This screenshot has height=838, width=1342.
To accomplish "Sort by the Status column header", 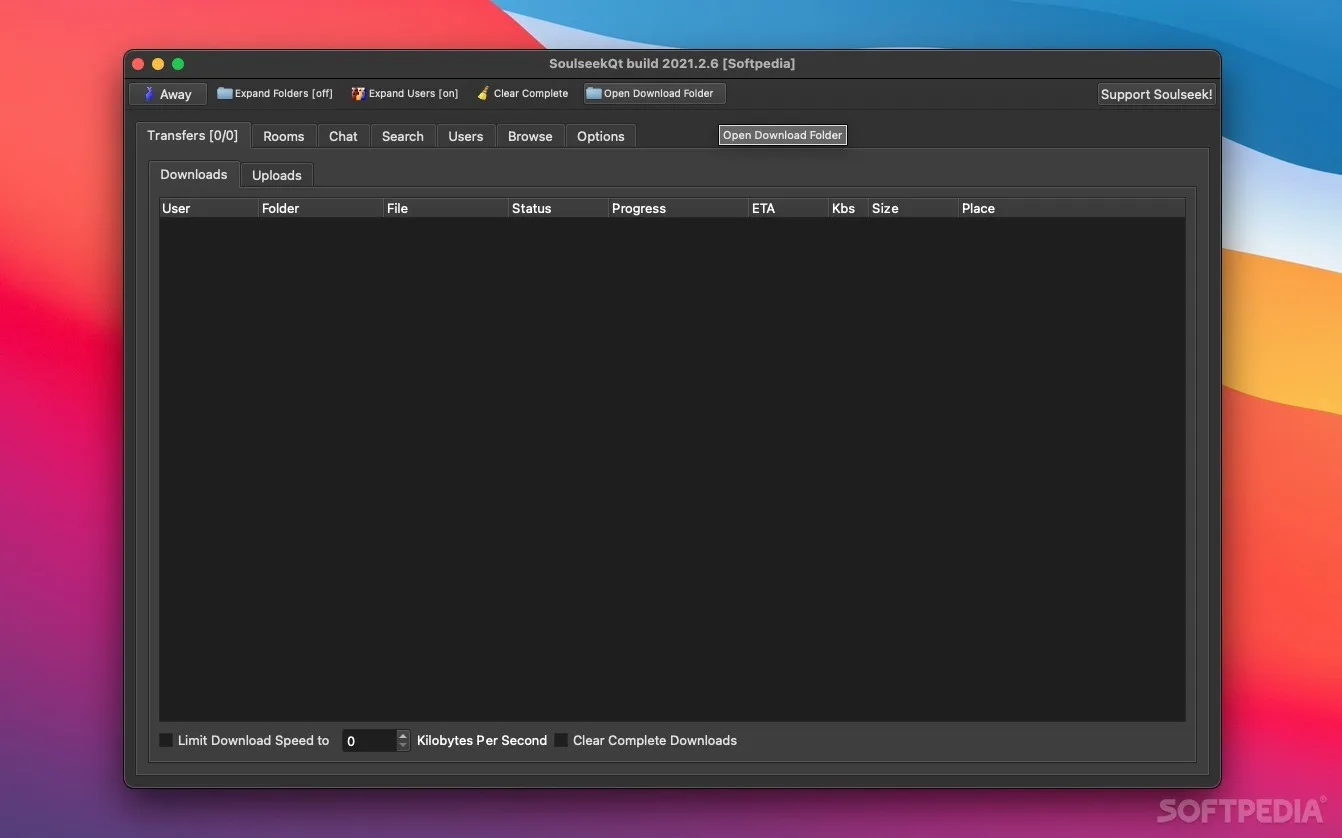I will [x=559, y=208].
